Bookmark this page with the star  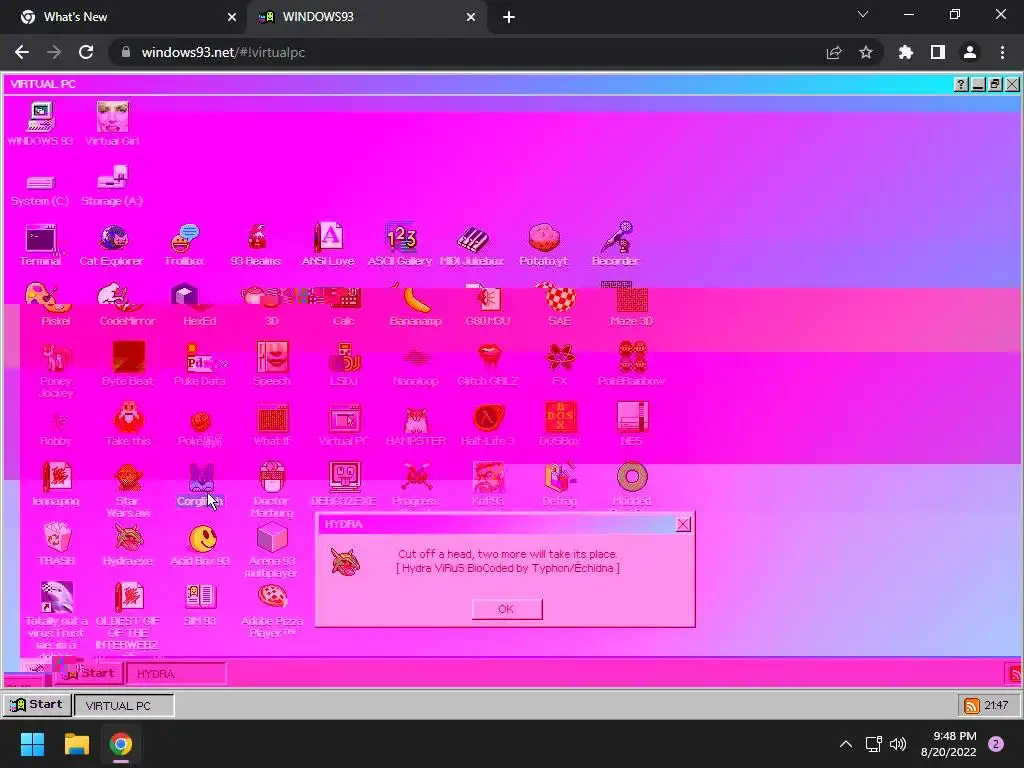[x=866, y=52]
